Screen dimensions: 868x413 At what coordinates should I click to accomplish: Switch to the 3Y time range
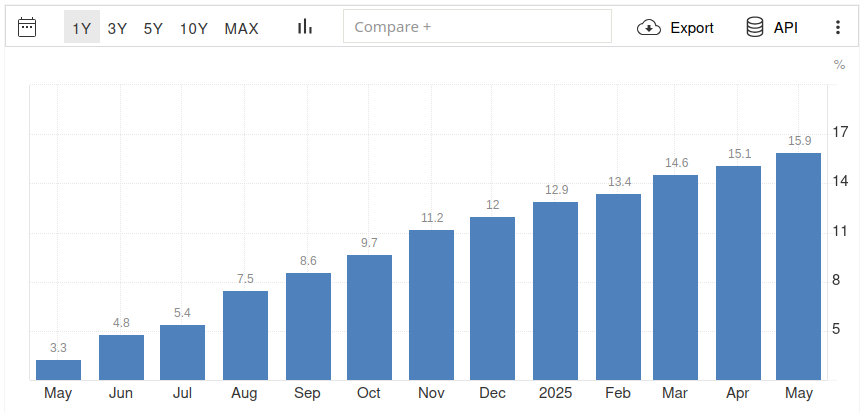point(117,28)
